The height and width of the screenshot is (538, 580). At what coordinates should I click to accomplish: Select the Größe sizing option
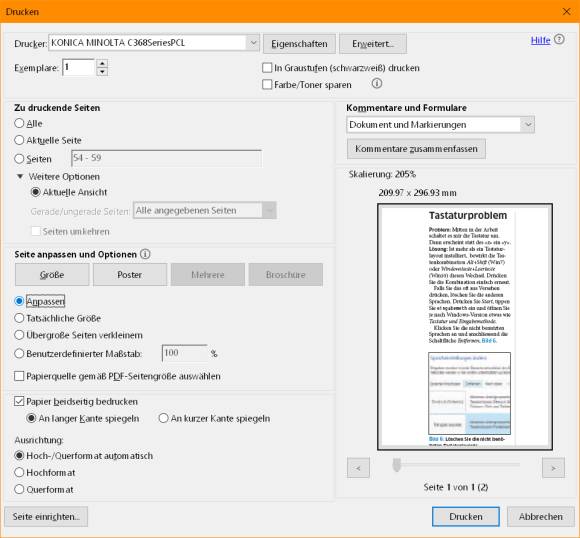(52, 275)
